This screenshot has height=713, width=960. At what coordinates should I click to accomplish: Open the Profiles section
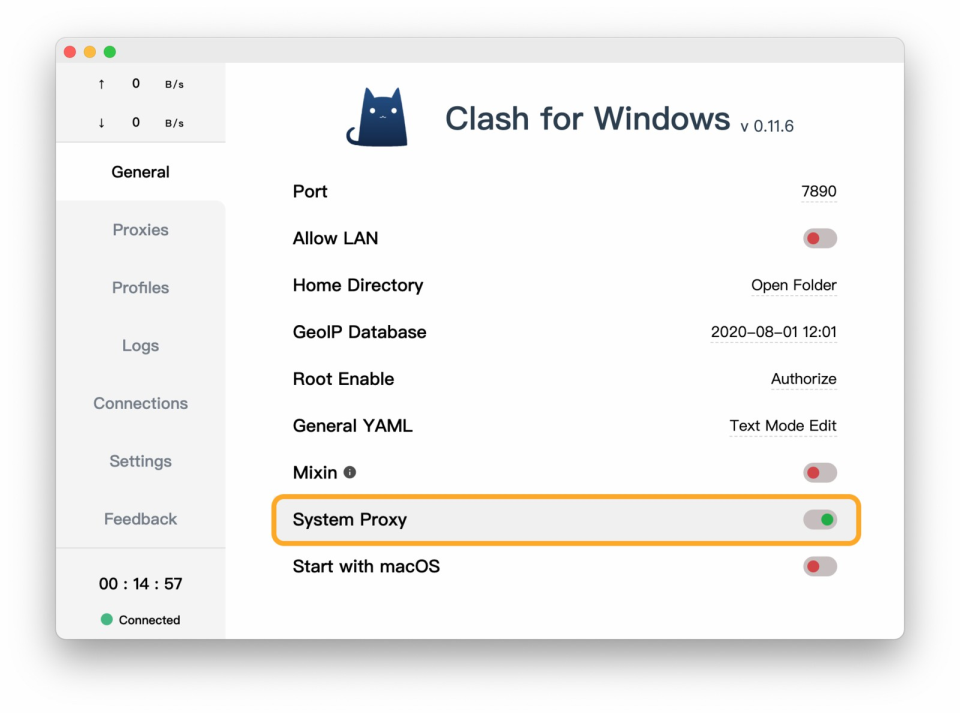[x=140, y=288]
